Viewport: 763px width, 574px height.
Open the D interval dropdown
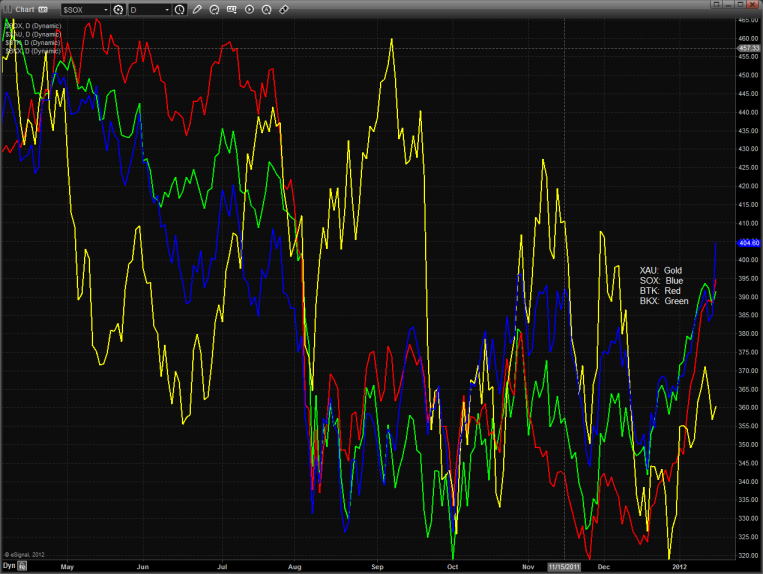tap(167, 10)
